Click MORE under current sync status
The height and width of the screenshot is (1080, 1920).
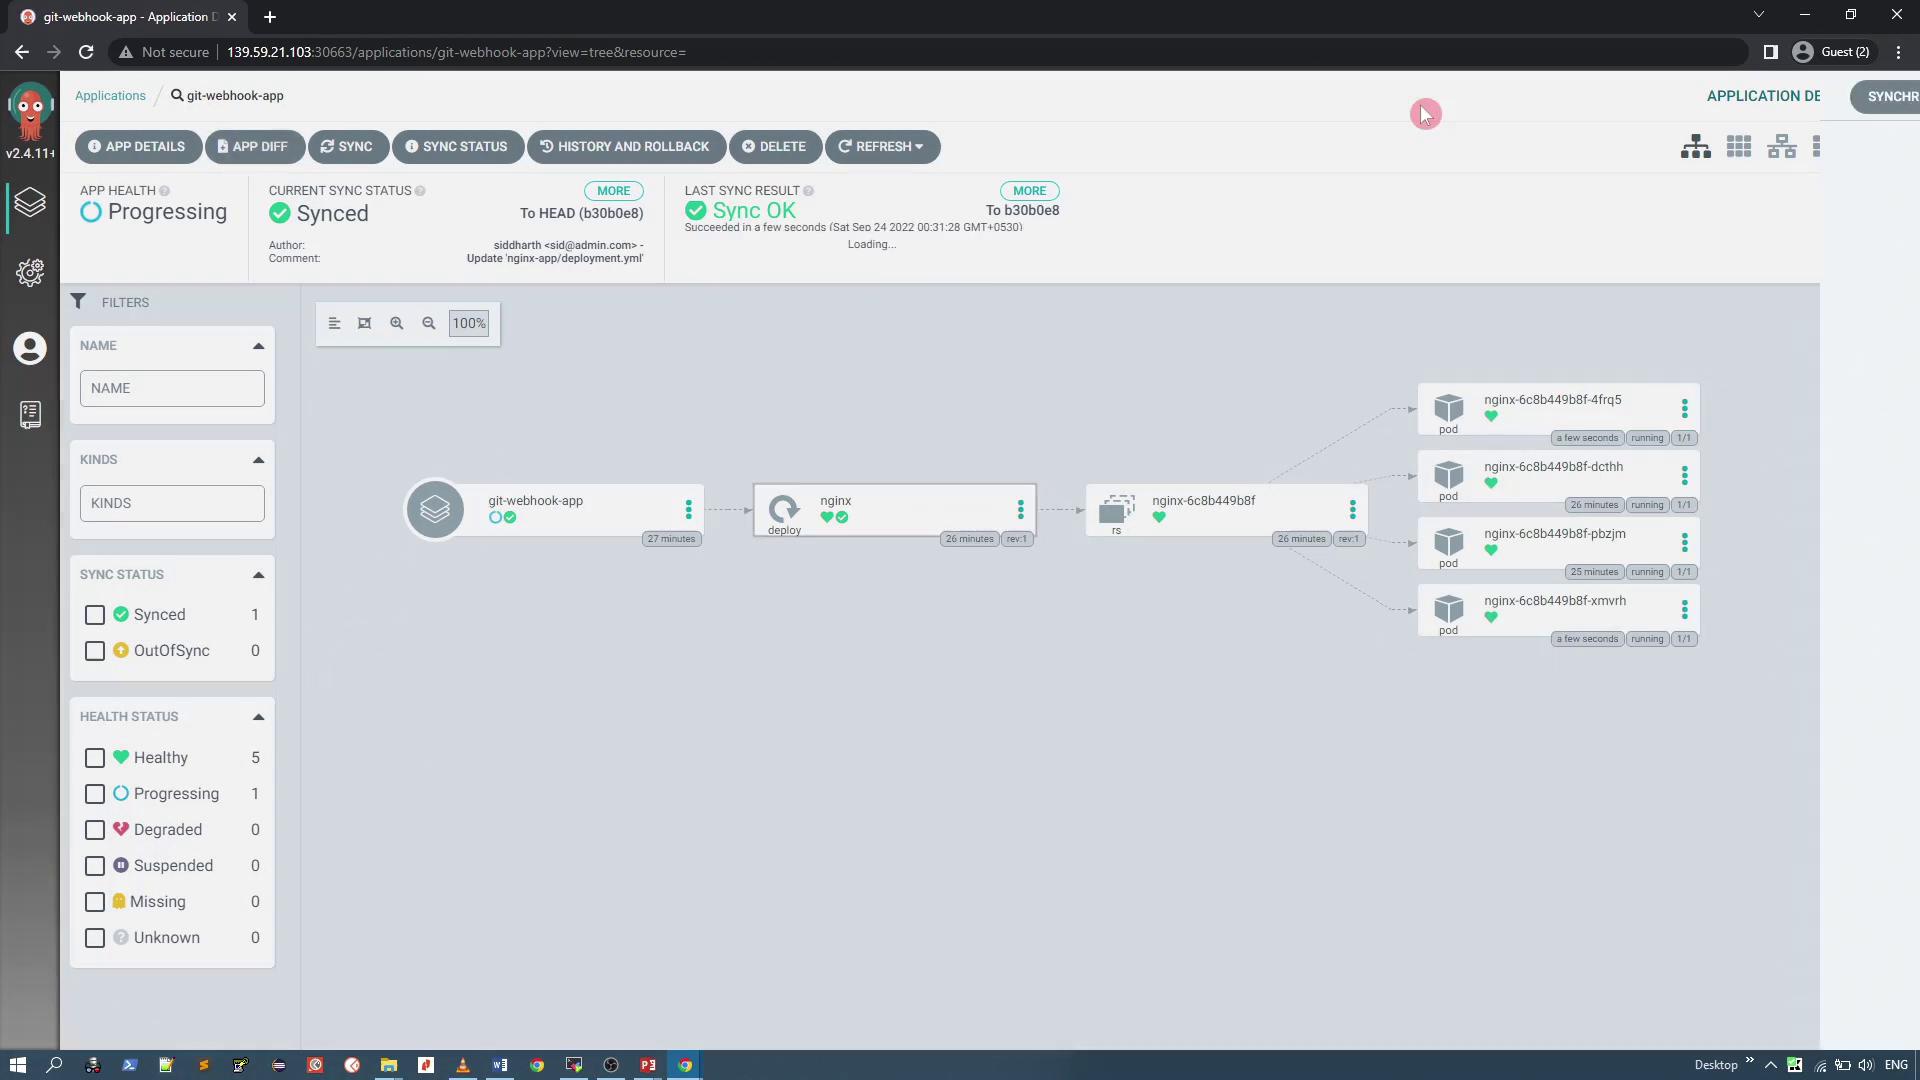click(x=613, y=191)
